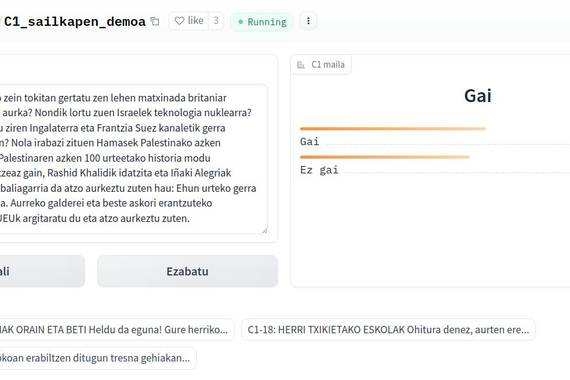Copy the C1_sailkapen_demoa space name

pos(155,21)
